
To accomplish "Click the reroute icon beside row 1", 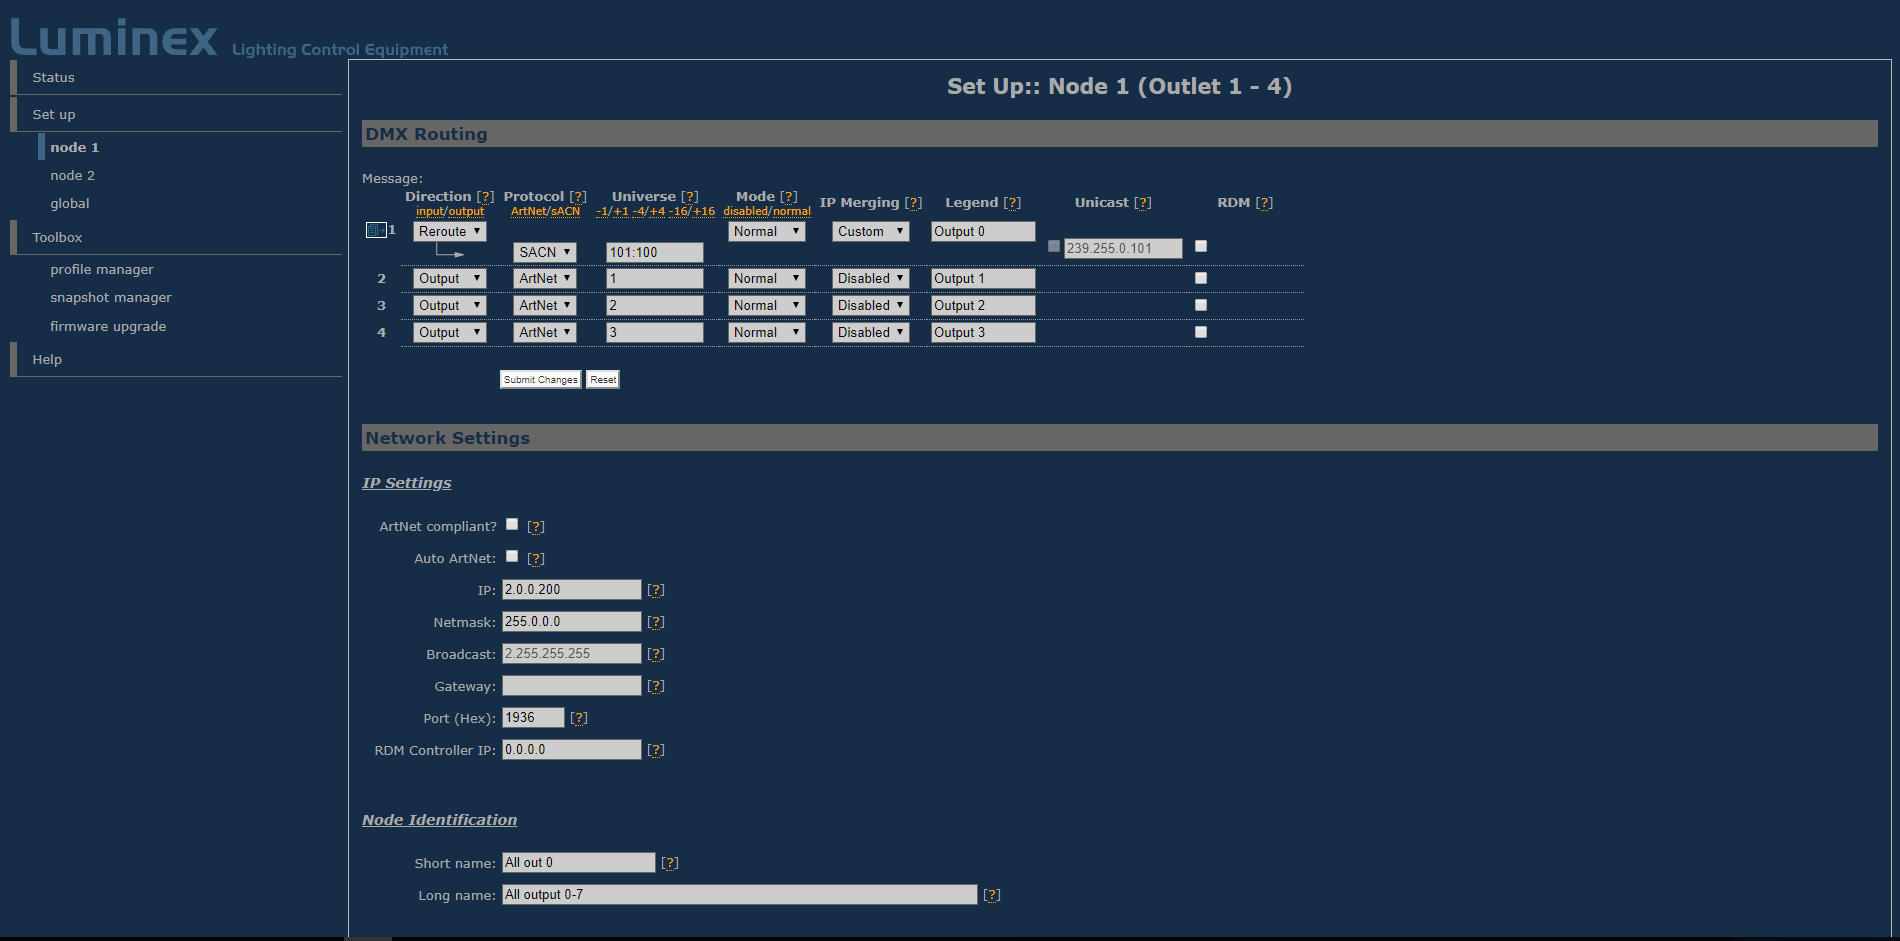I will (376, 231).
